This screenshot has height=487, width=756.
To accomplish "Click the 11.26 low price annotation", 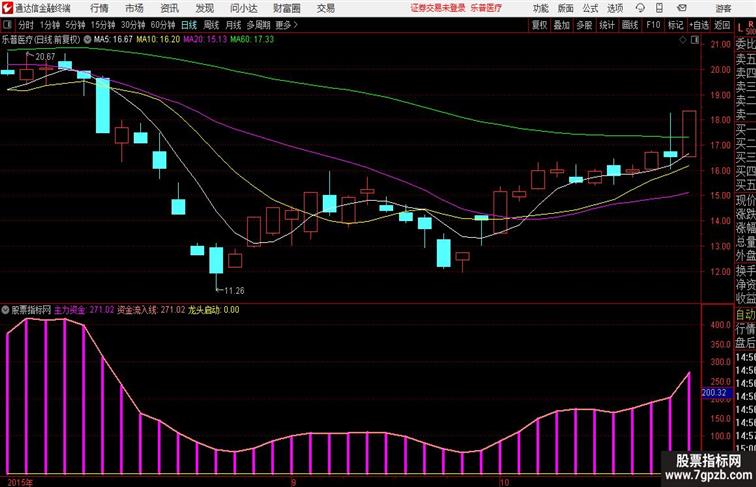I will pos(234,291).
